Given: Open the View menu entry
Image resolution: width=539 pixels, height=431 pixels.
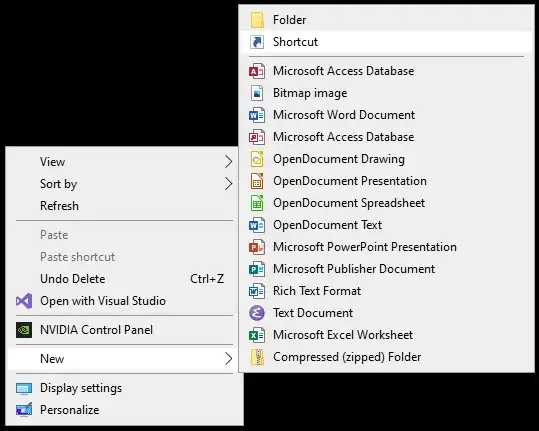Looking at the screenshot, I should (x=124, y=162).
